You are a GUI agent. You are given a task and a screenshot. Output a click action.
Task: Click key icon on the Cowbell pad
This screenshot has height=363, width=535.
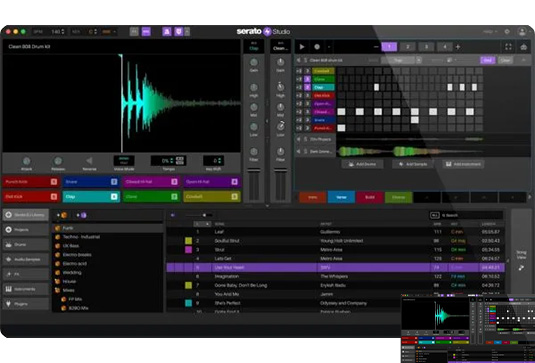234,197
